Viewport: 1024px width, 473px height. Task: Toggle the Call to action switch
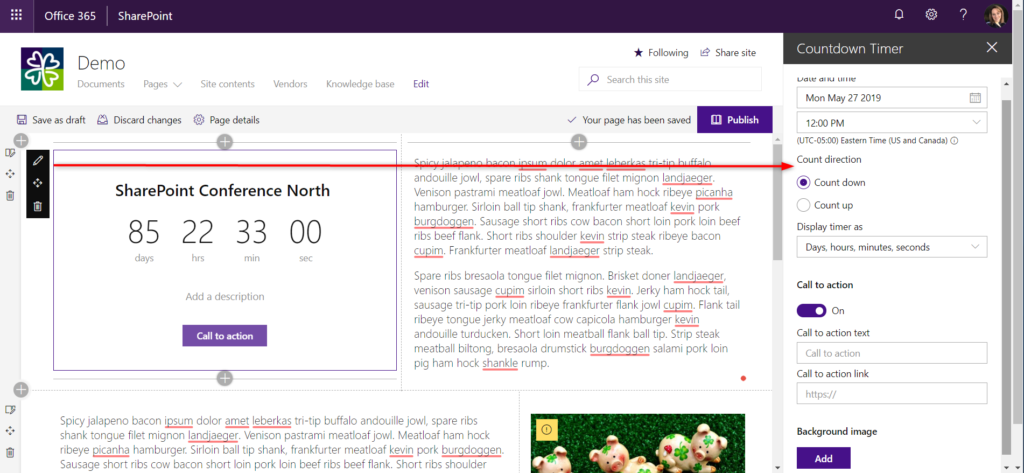click(x=811, y=310)
